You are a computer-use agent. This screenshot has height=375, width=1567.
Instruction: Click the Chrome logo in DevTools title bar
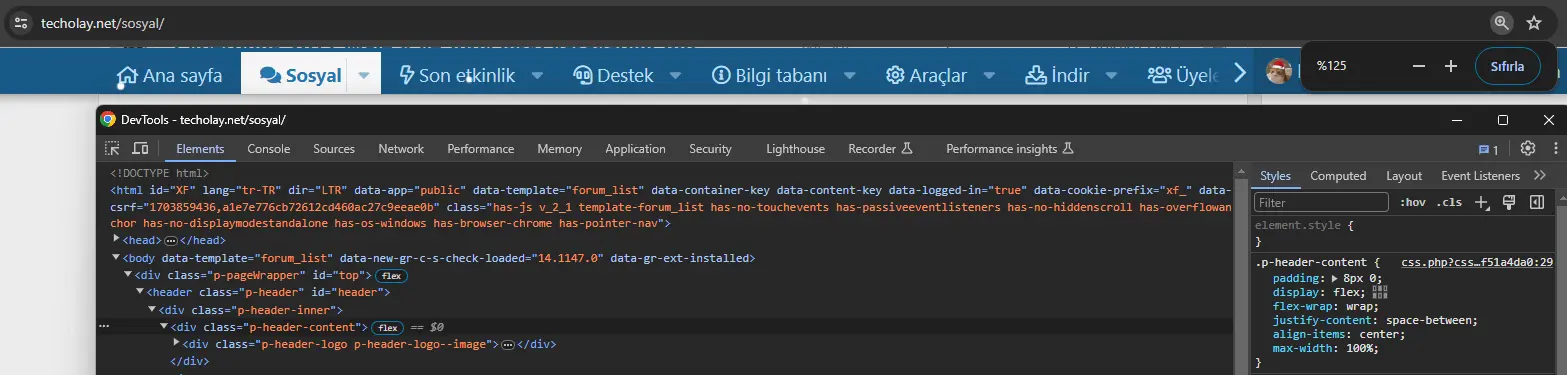pos(108,119)
